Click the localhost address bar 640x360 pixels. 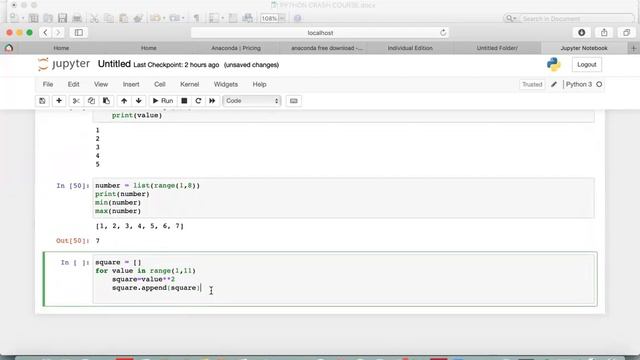320,33
